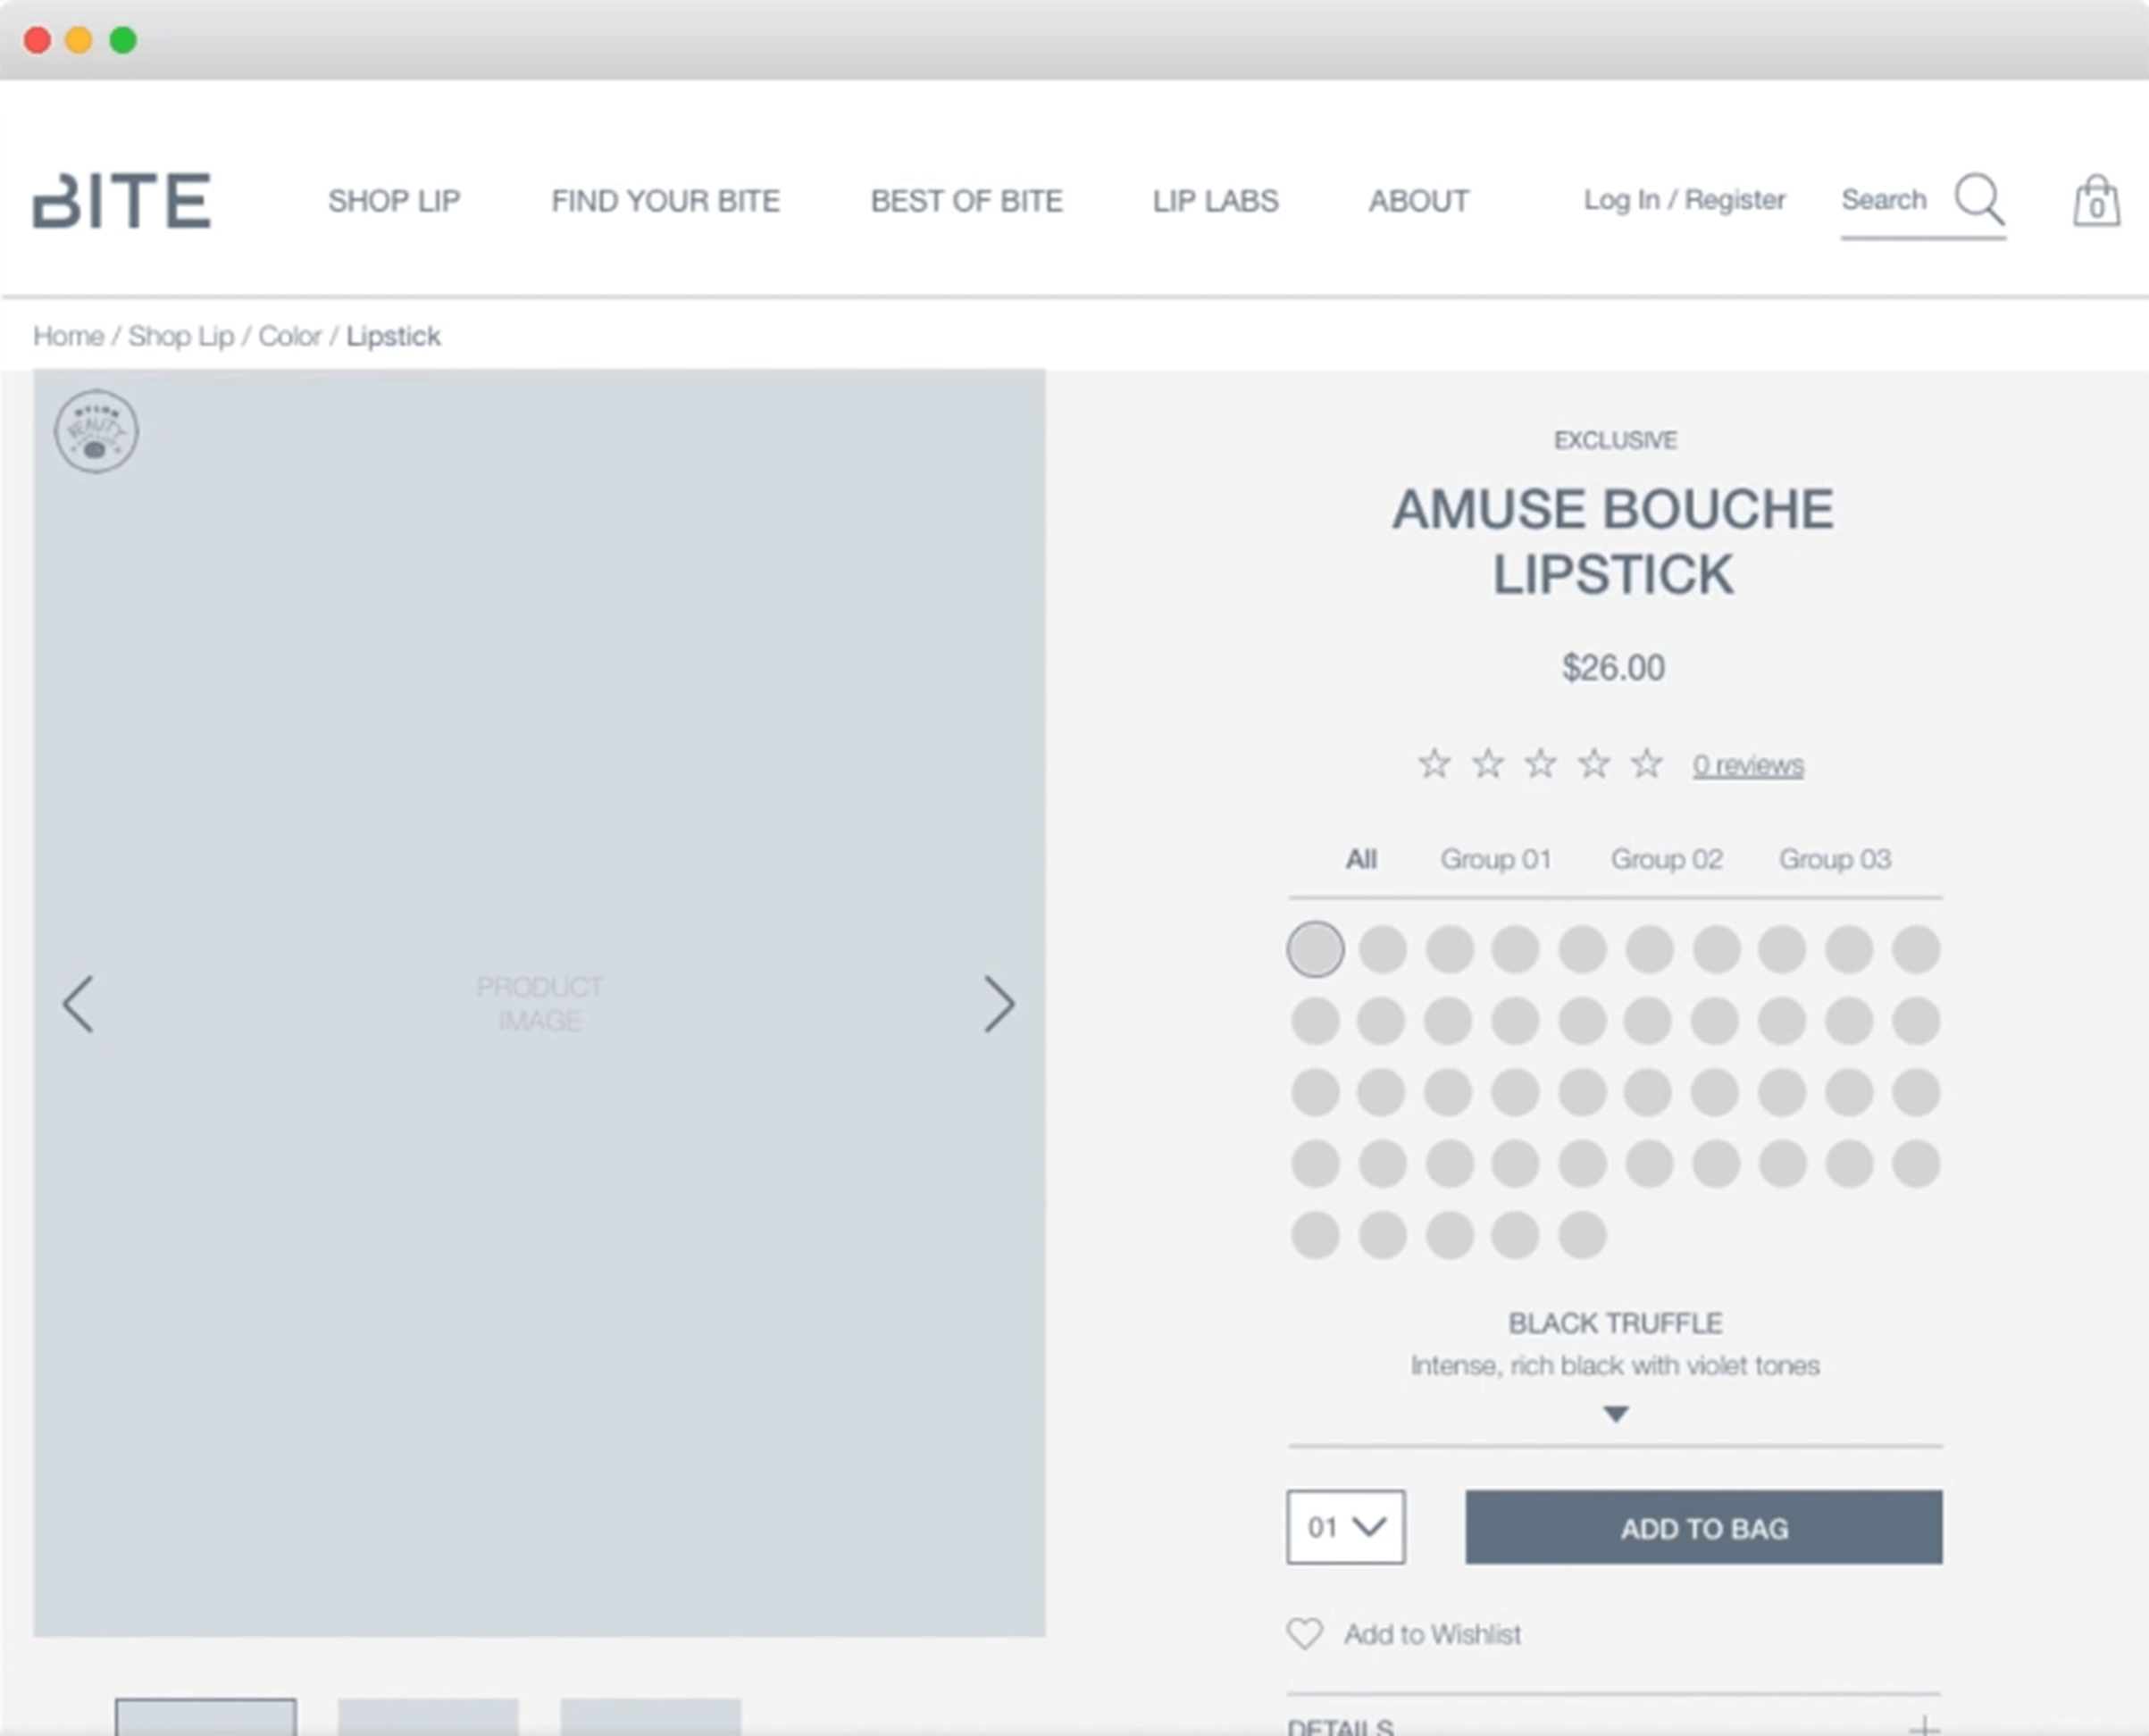Select the first outlined product thumbnail

[205, 1717]
